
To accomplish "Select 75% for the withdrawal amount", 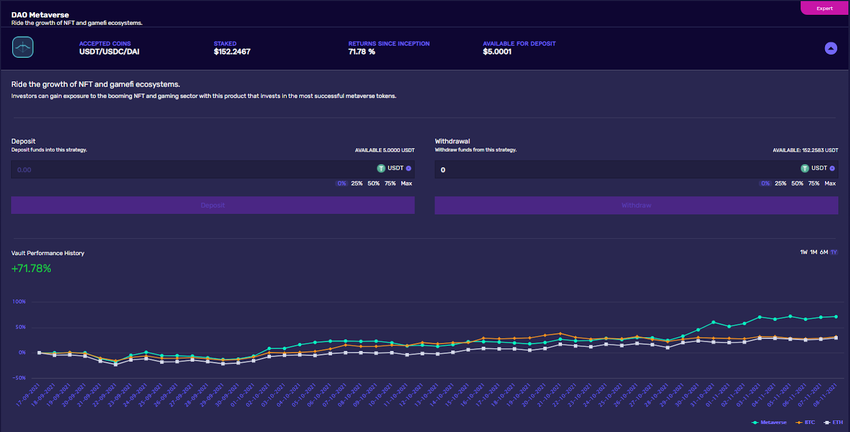I will 813,184.
